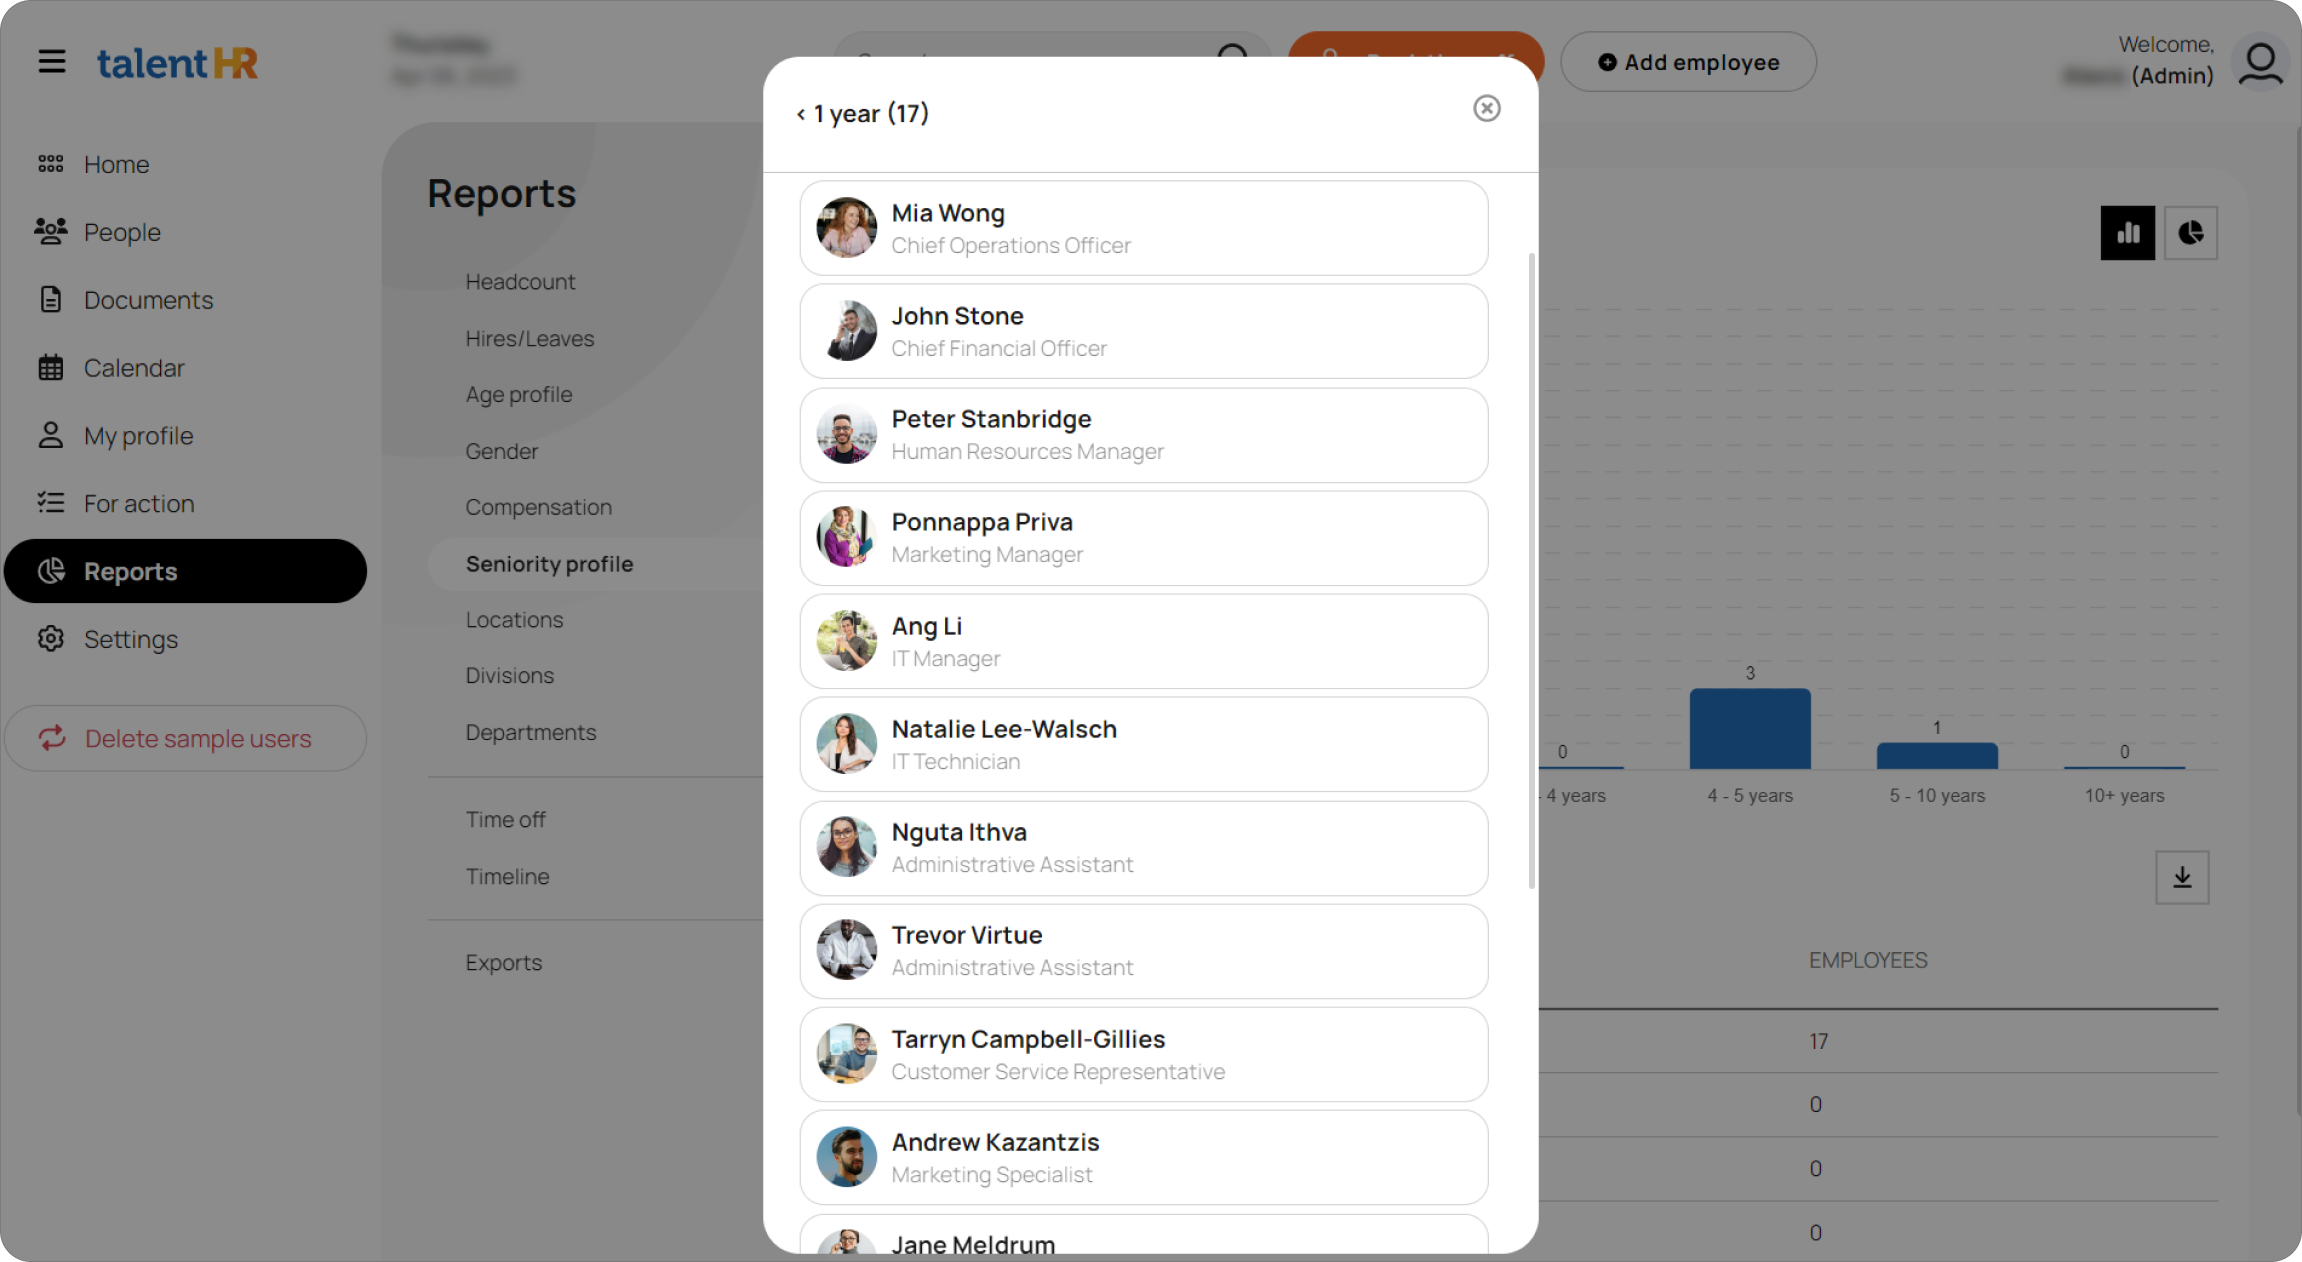Go to Settings in sidebar

click(131, 639)
